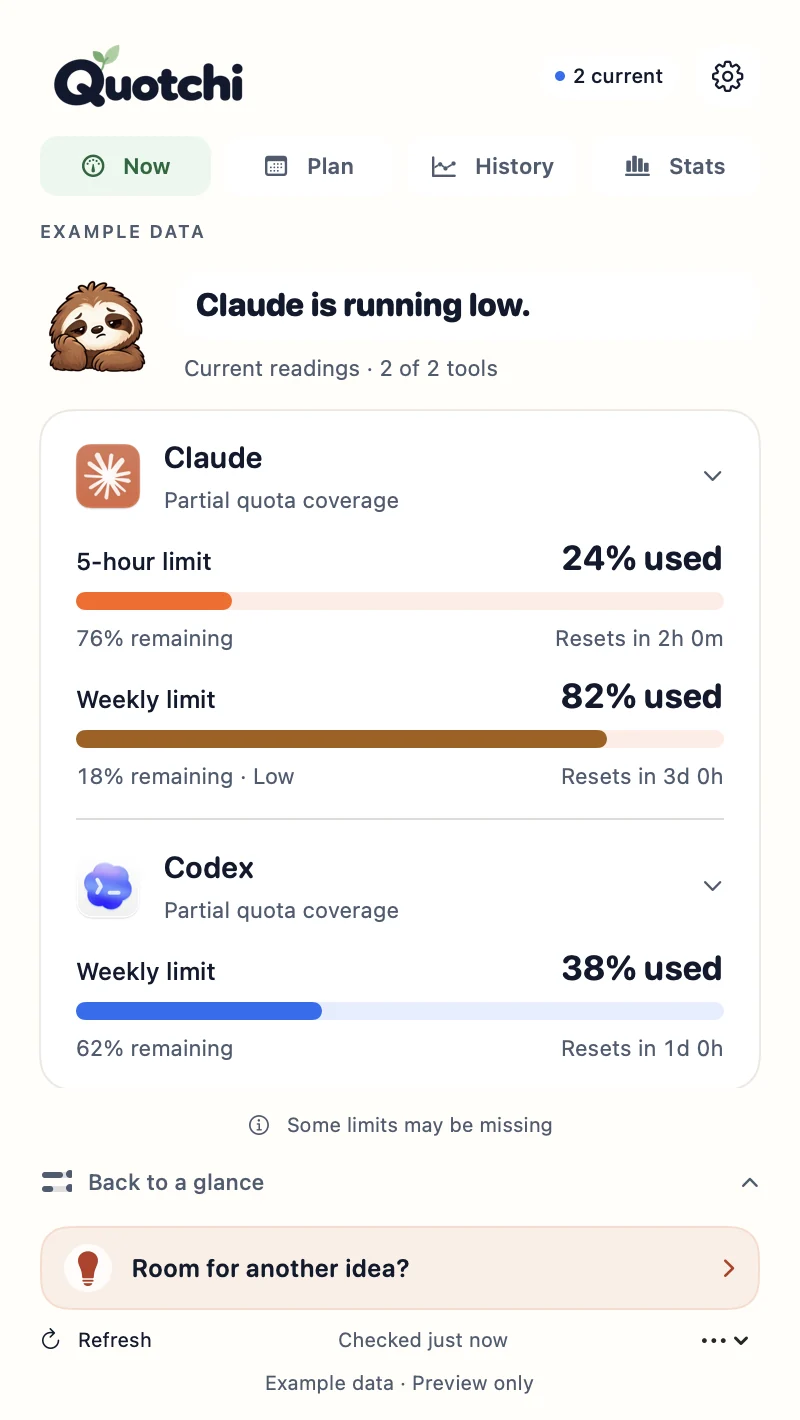Click the sleepy sloth mascot
The width and height of the screenshot is (800, 1420).
[98, 328]
